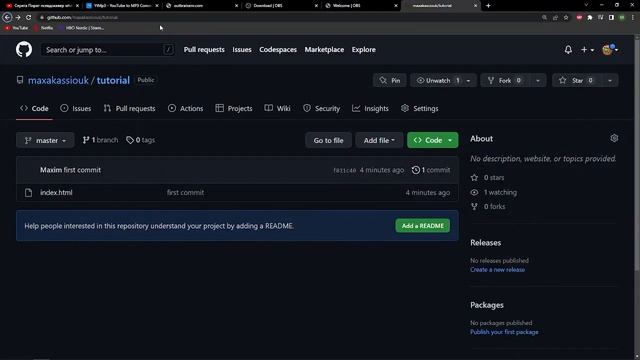Screen dimensions: 640x360
Task: Open the first commit message link
Action: pyautogui.click(x=82, y=170)
